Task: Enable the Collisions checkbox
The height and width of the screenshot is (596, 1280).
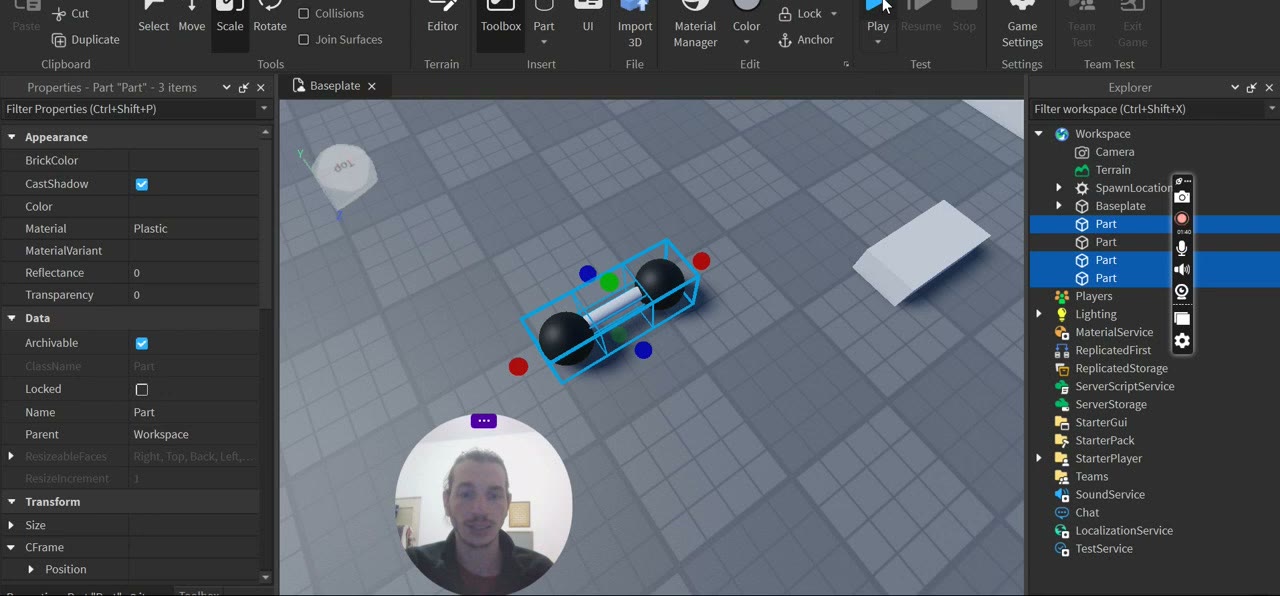Action: coord(304,14)
